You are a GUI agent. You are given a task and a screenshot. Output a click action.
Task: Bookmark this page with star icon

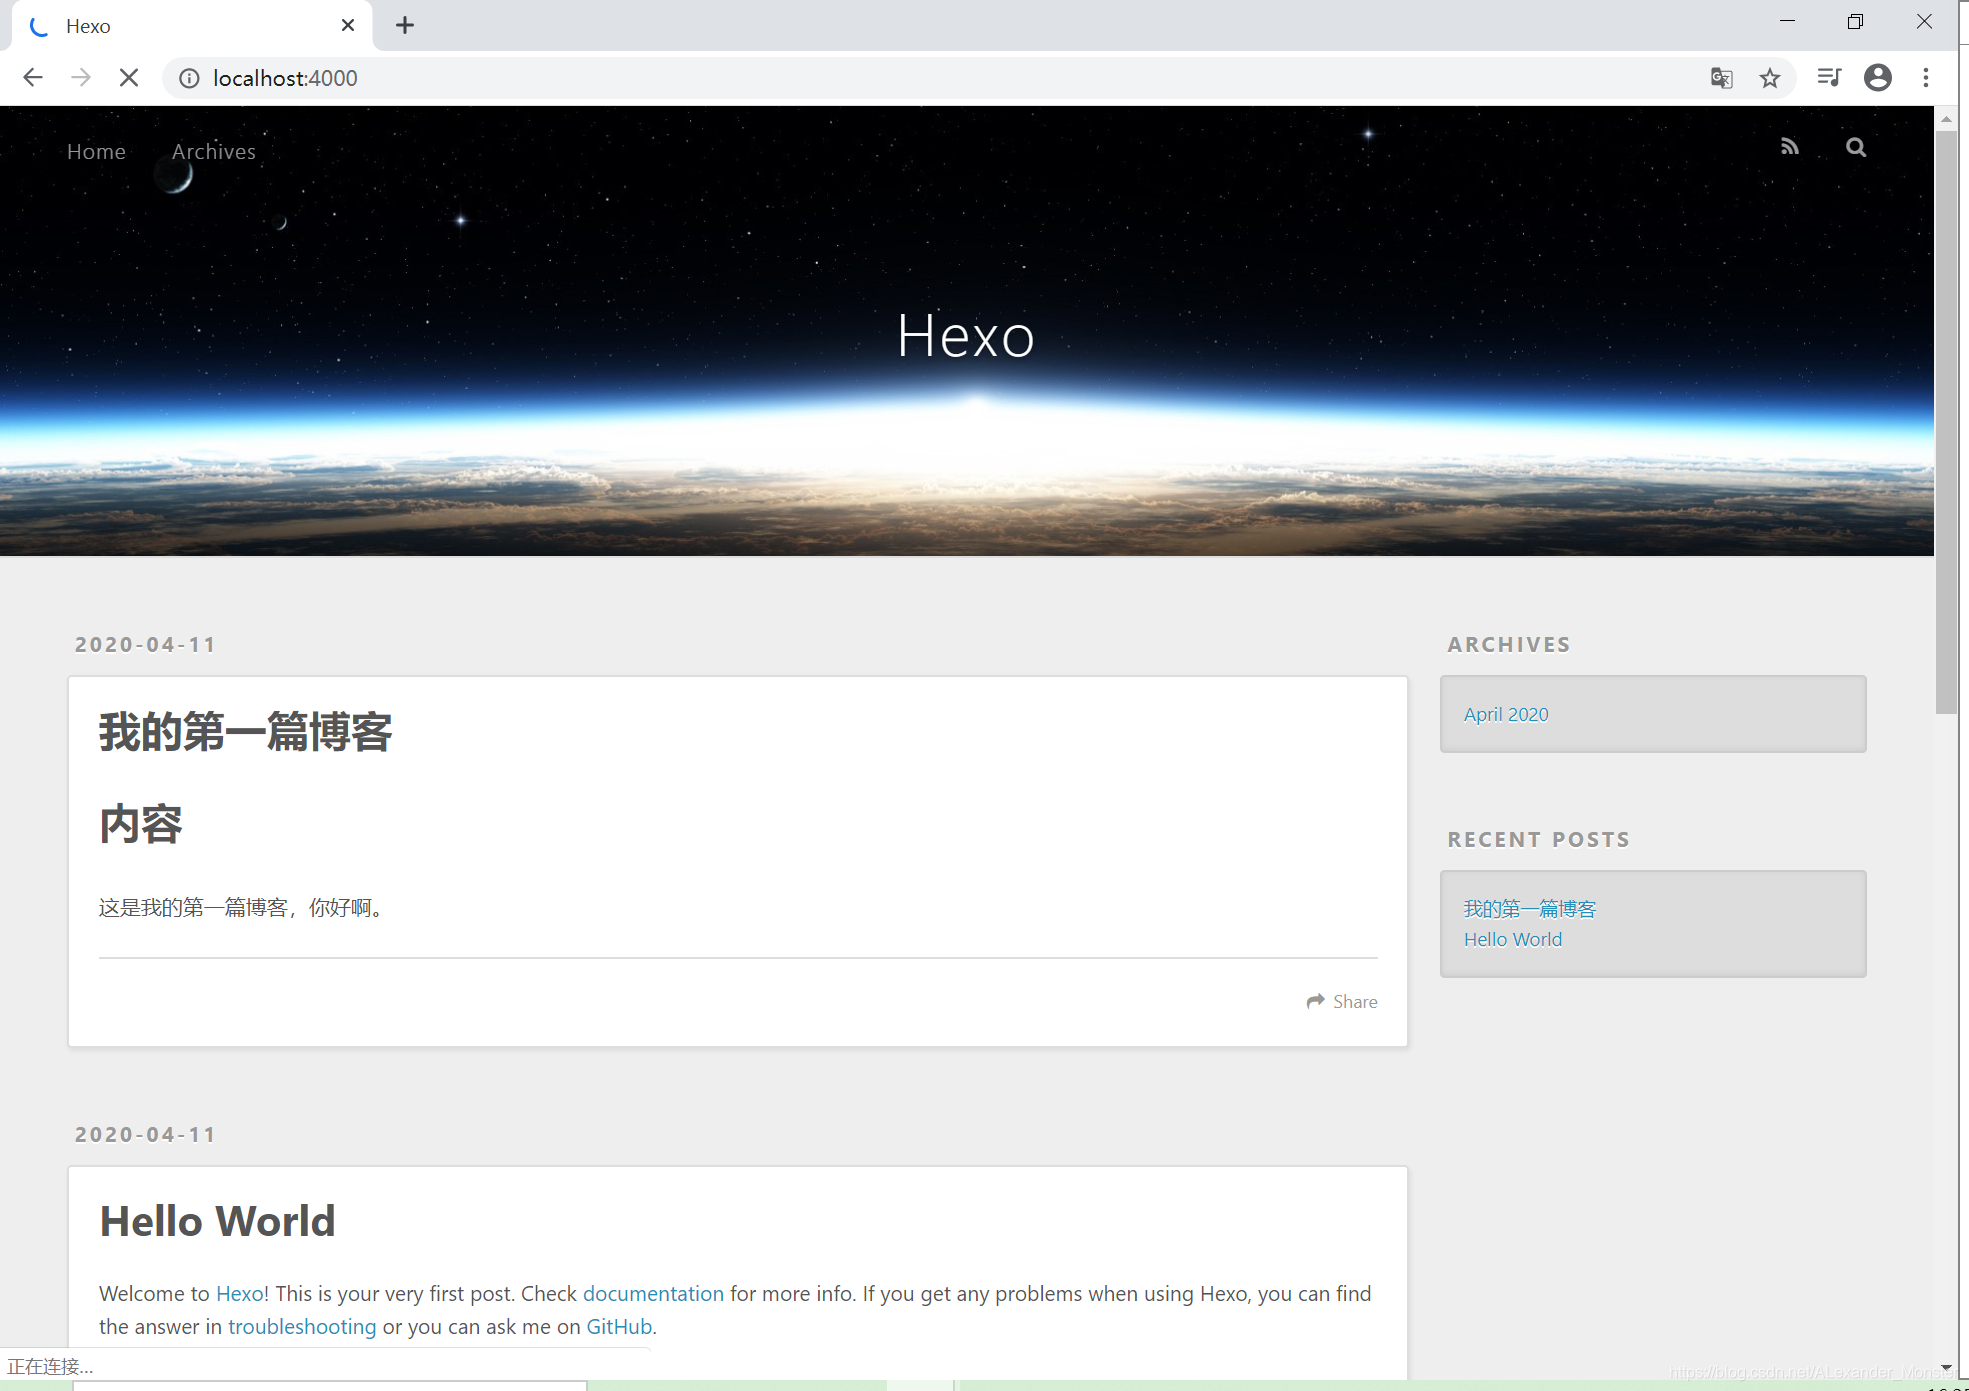[x=1769, y=78]
